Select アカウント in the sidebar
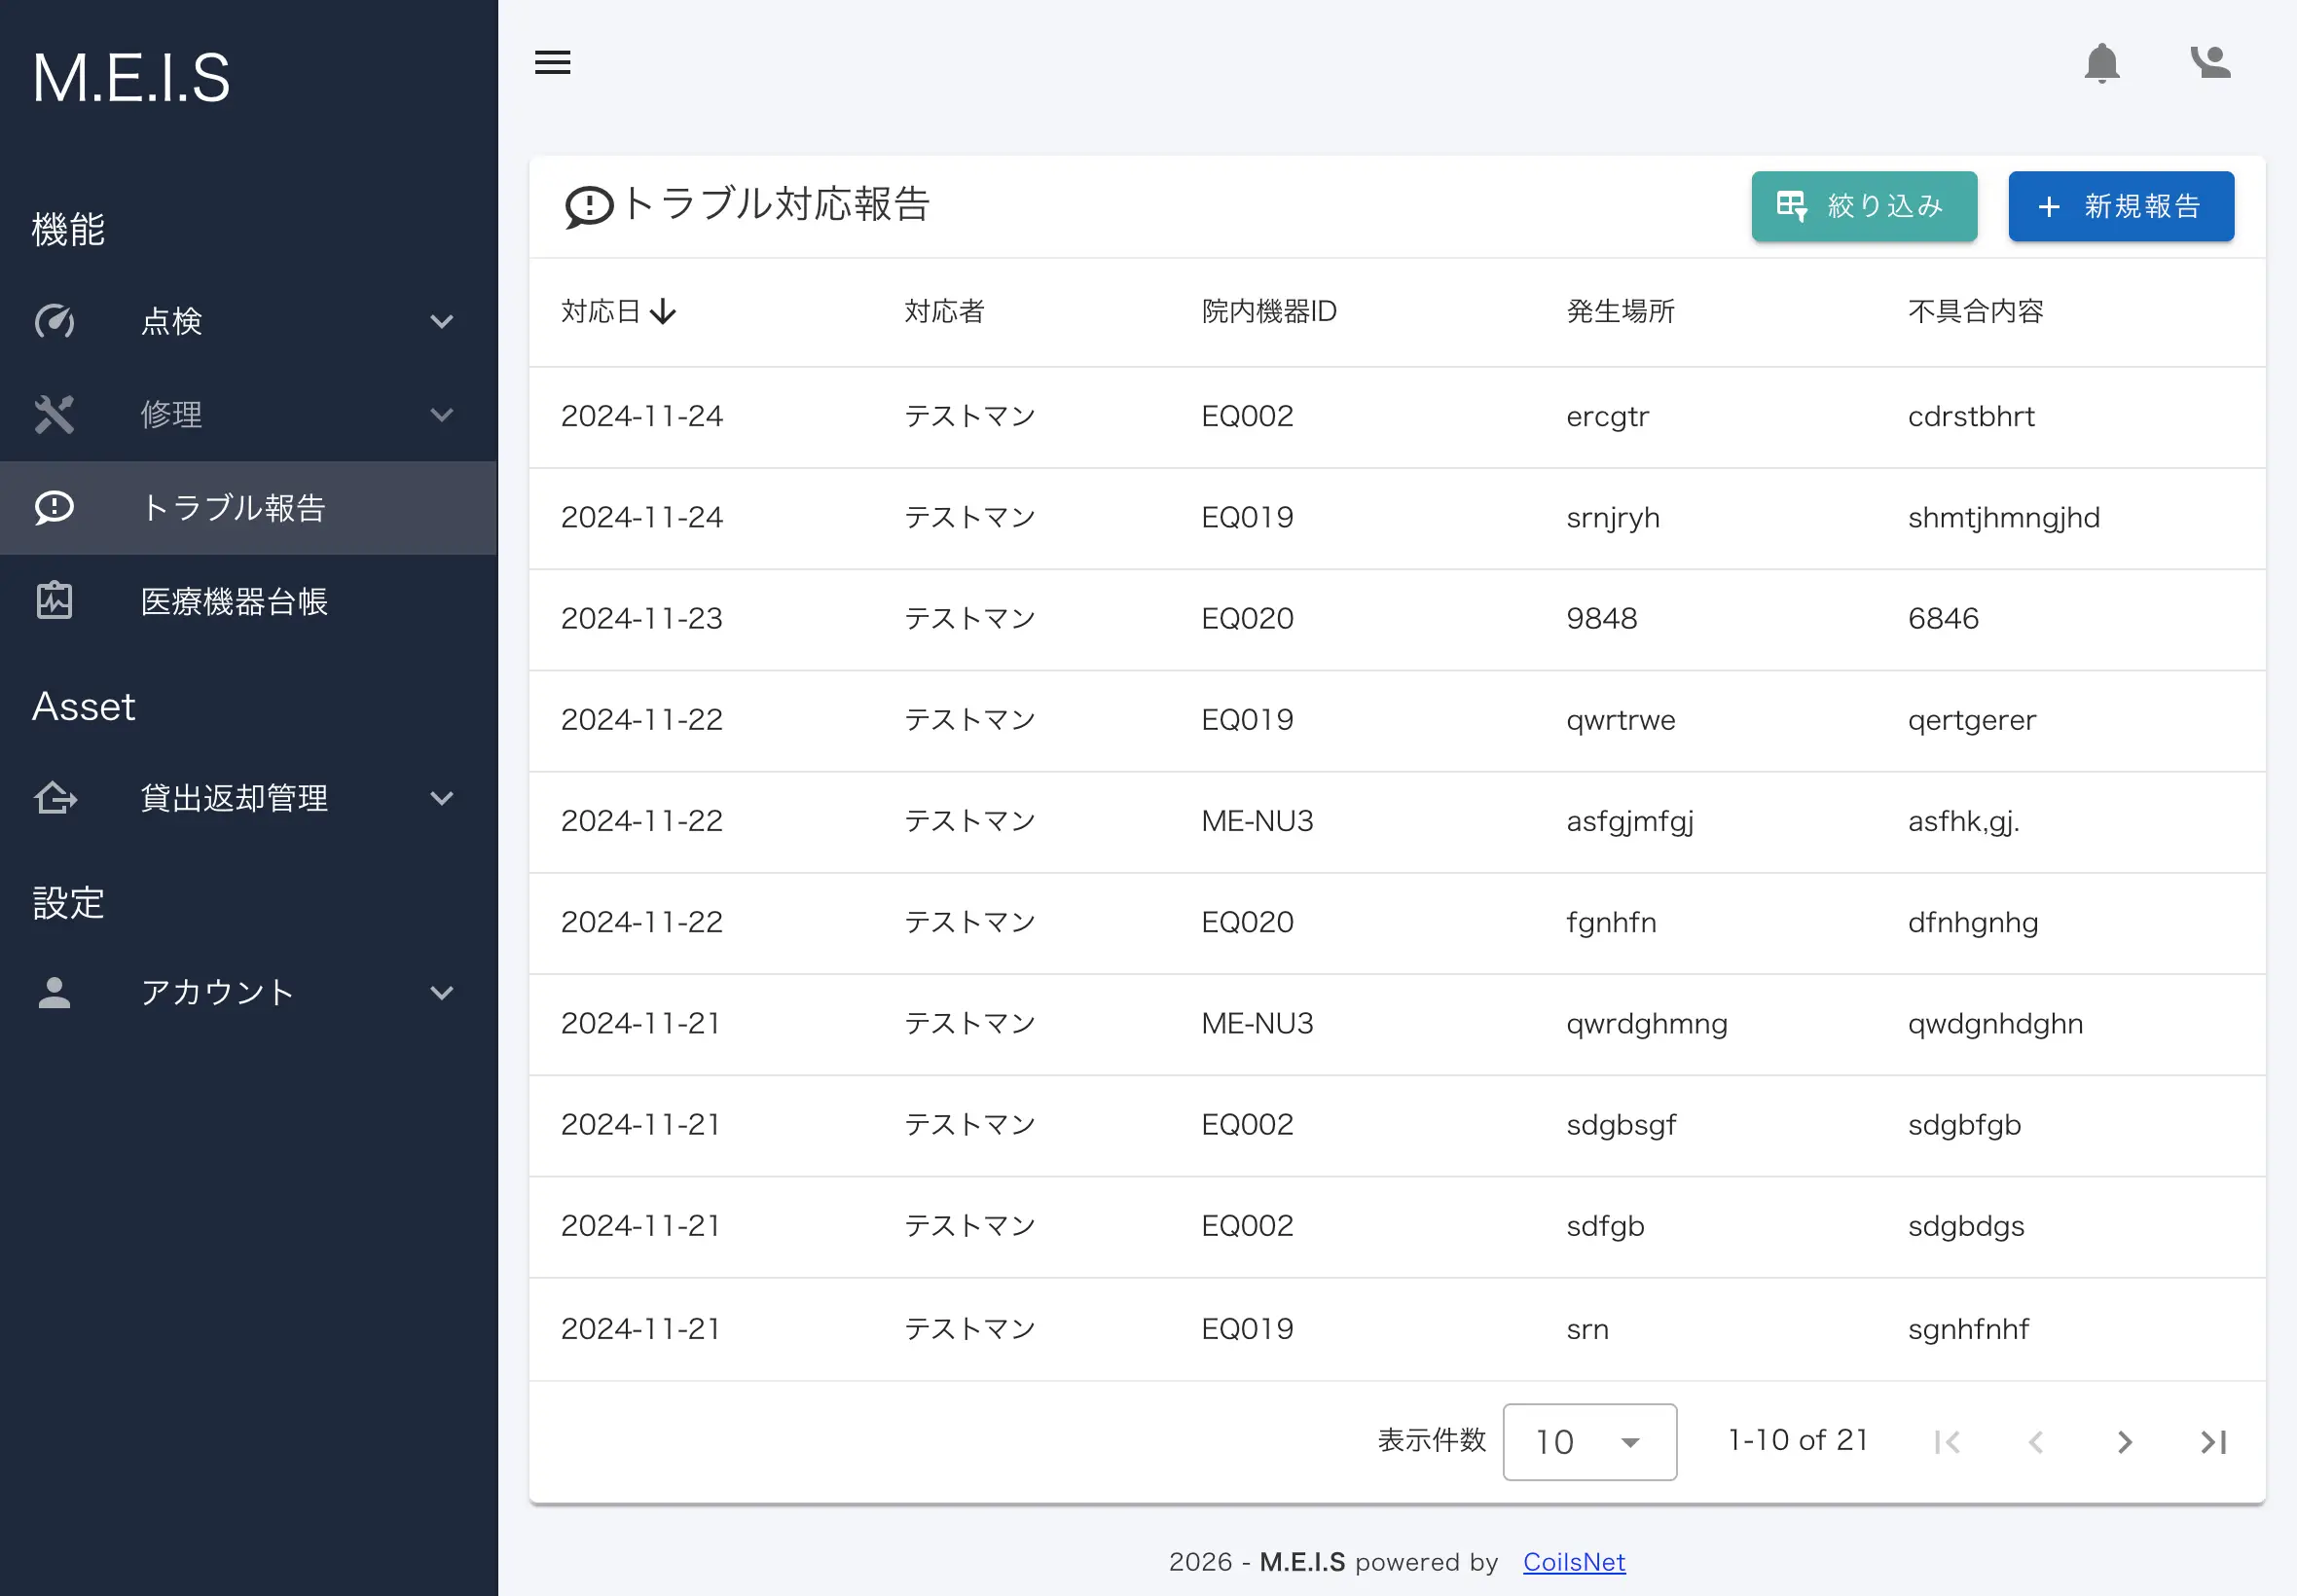Image resolution: width=2297 pixels, height=1596 pixels. click(248, 992)
